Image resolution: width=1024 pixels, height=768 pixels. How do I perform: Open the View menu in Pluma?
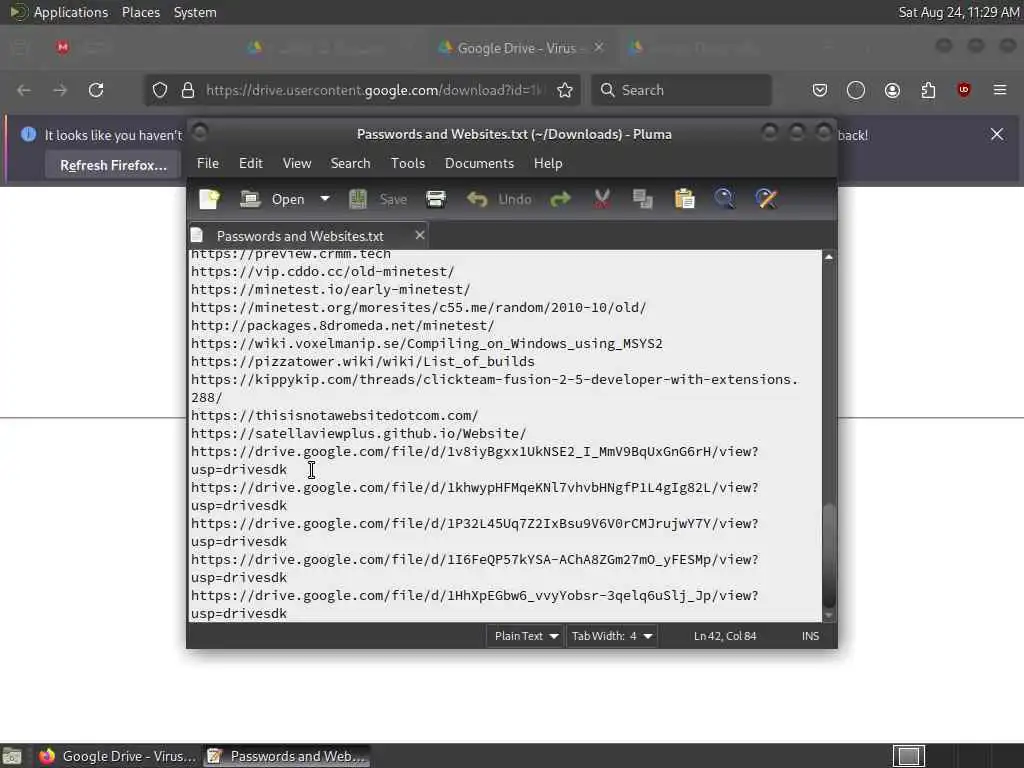[x=296, y=163]
